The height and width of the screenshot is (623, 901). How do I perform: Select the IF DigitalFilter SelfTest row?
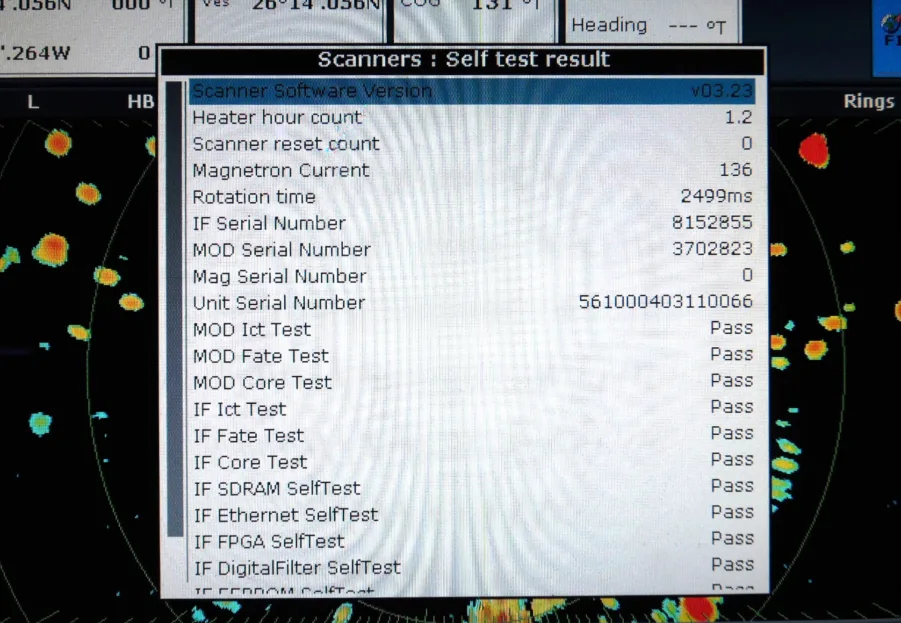click(x=472, y=567)
